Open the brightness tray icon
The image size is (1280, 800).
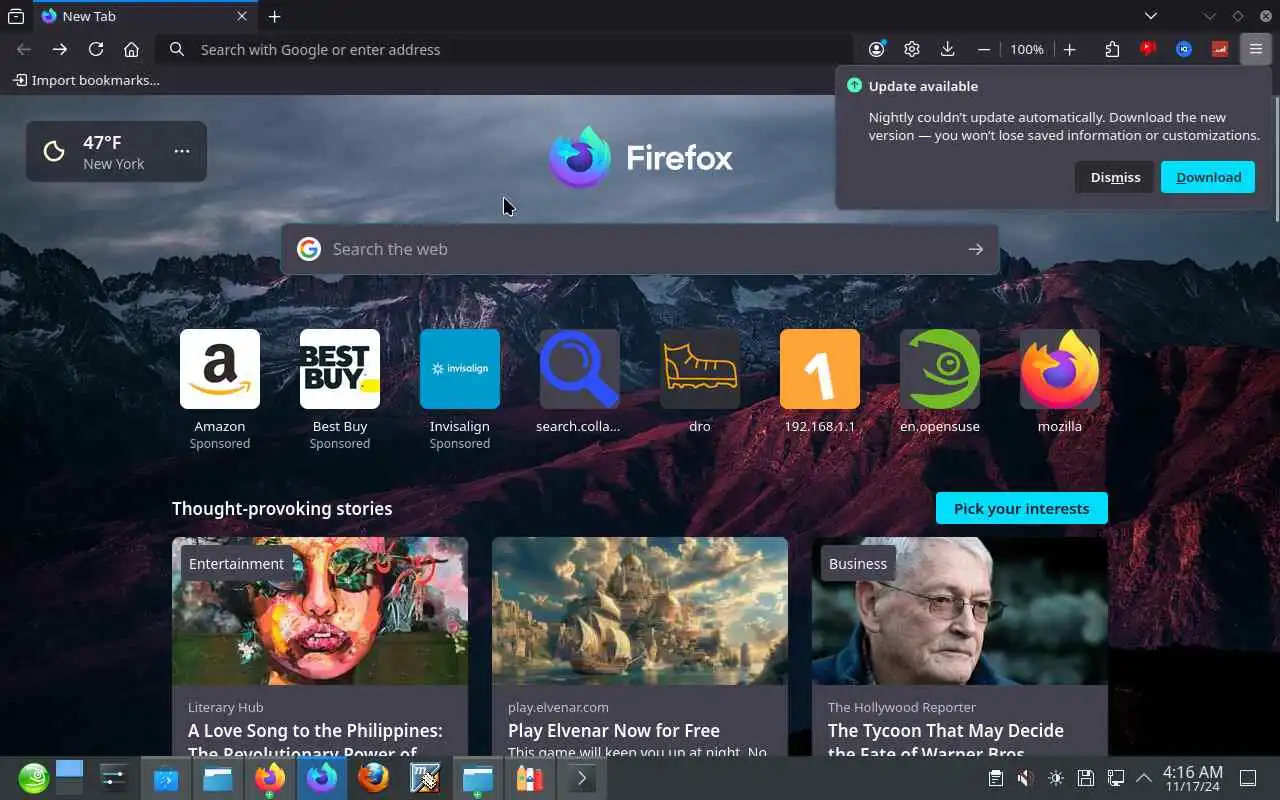click(x=1056, y=778)
